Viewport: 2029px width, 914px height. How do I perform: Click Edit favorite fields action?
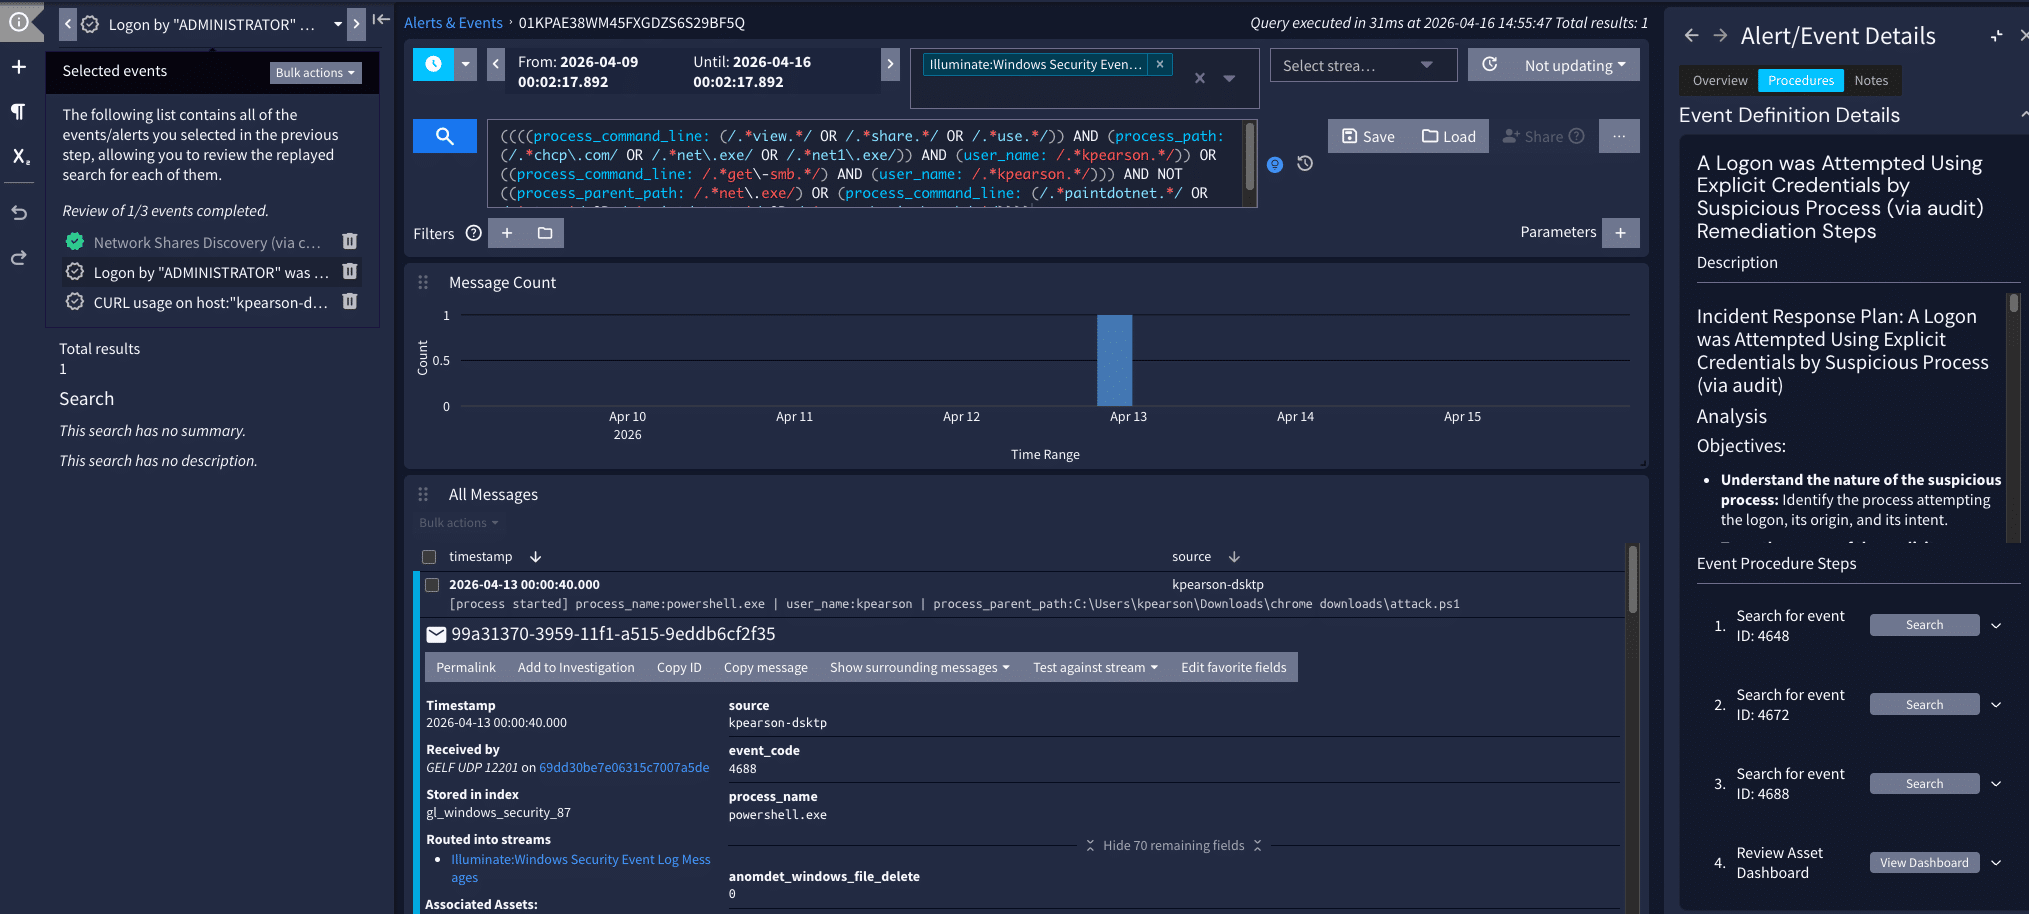click(x=1234, y=667)
